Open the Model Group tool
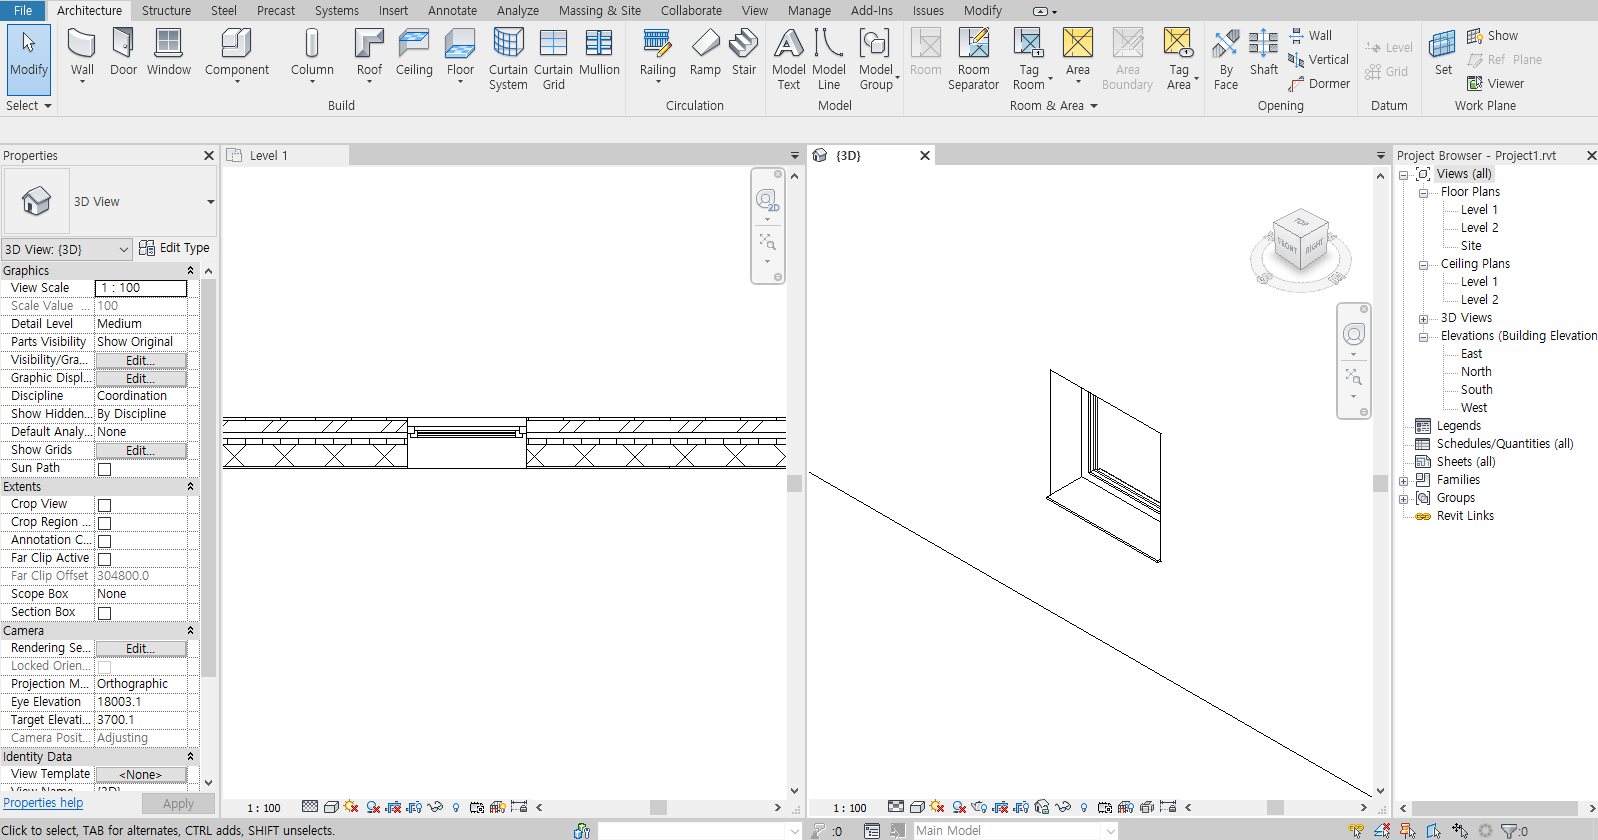The image size is (1598, 840). (x=876, y=58)
